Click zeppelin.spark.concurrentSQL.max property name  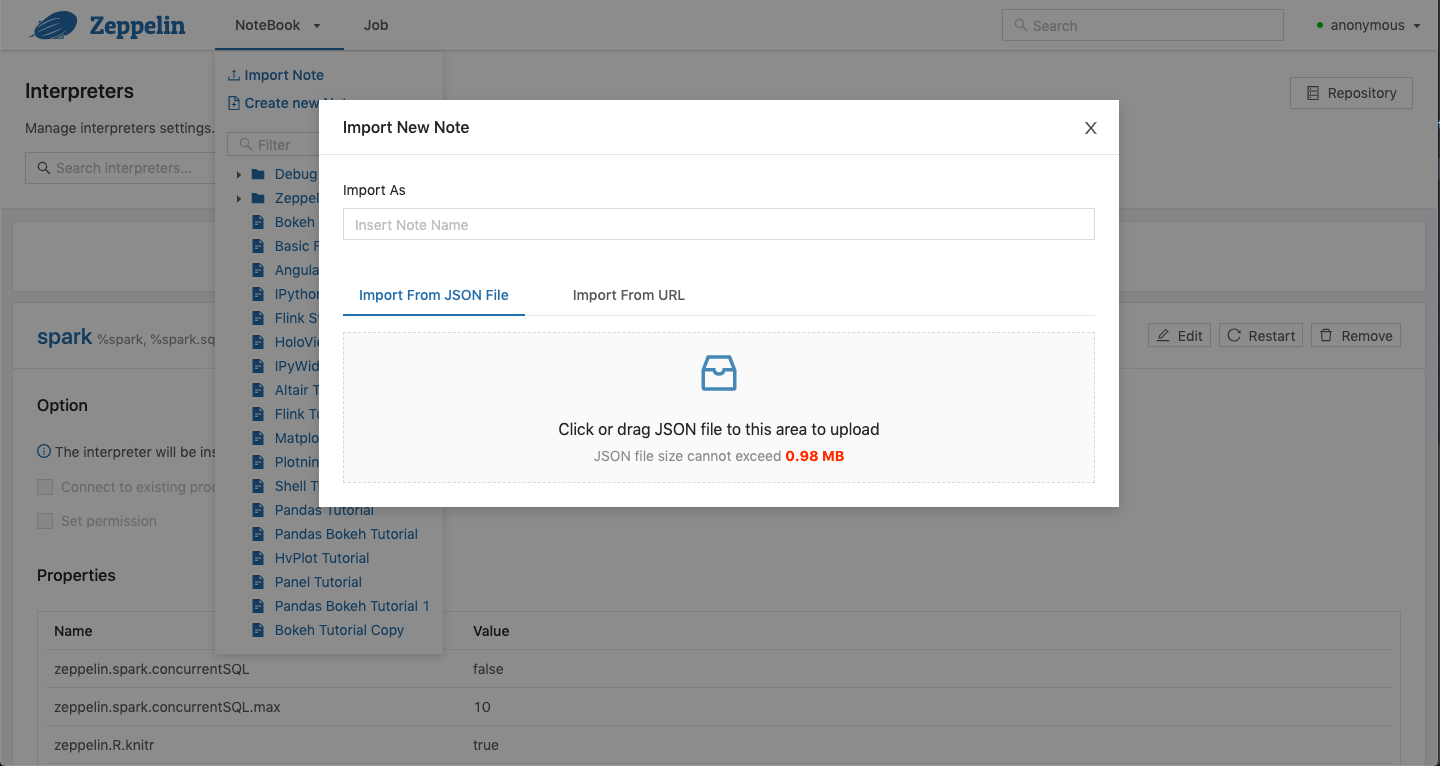pos(167,707)
